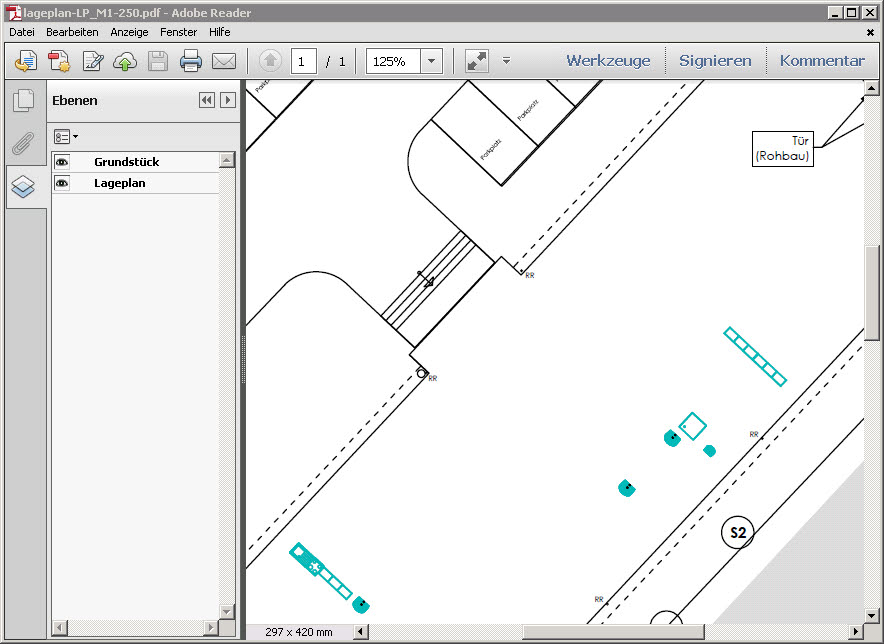Click layers list scroll left arrow
Viewport: 884px width, 644px height.
tap(60, 627)
